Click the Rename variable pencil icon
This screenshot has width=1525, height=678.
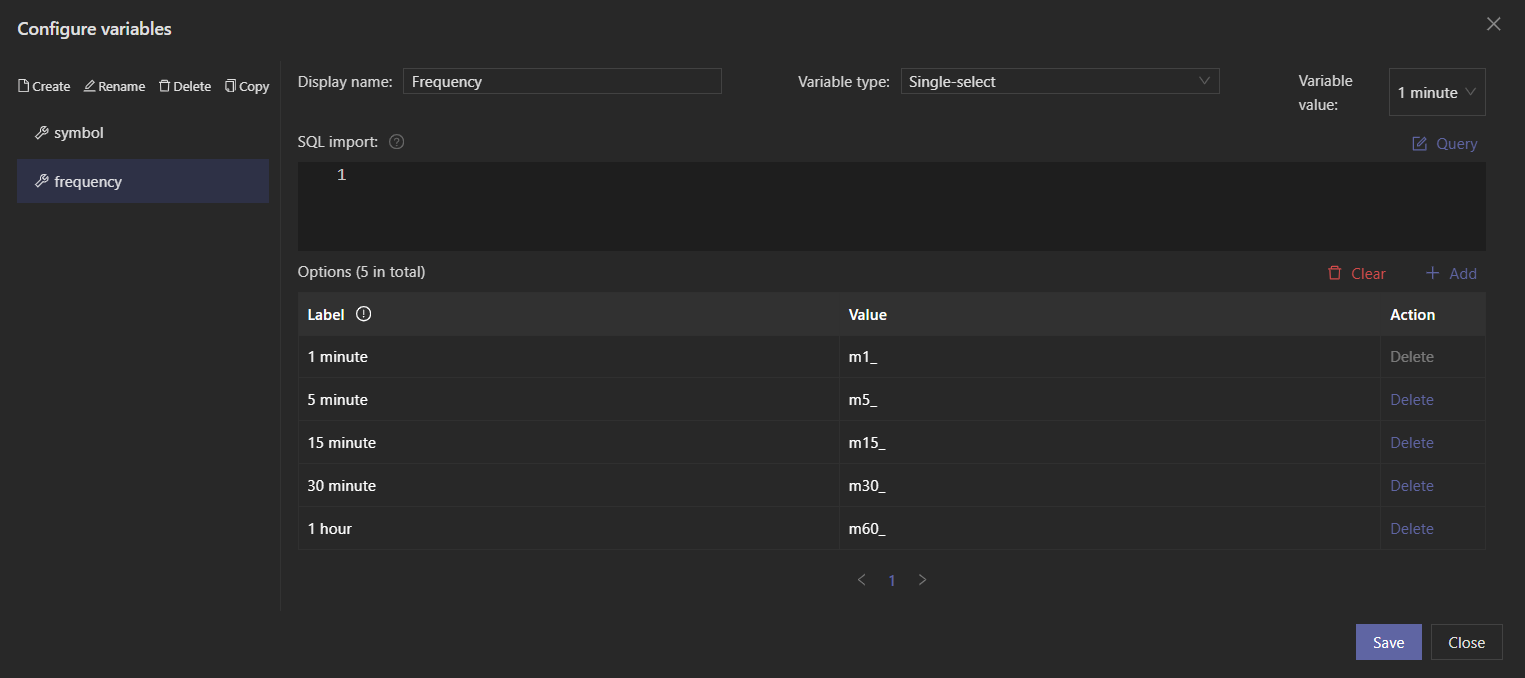(x=90, y=87)
